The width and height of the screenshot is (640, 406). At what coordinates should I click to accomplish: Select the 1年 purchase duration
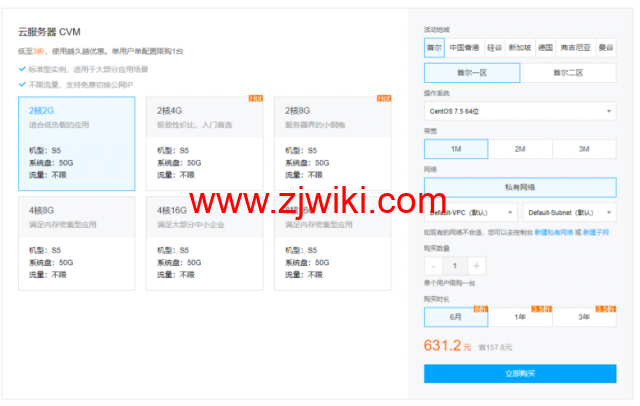520,316
